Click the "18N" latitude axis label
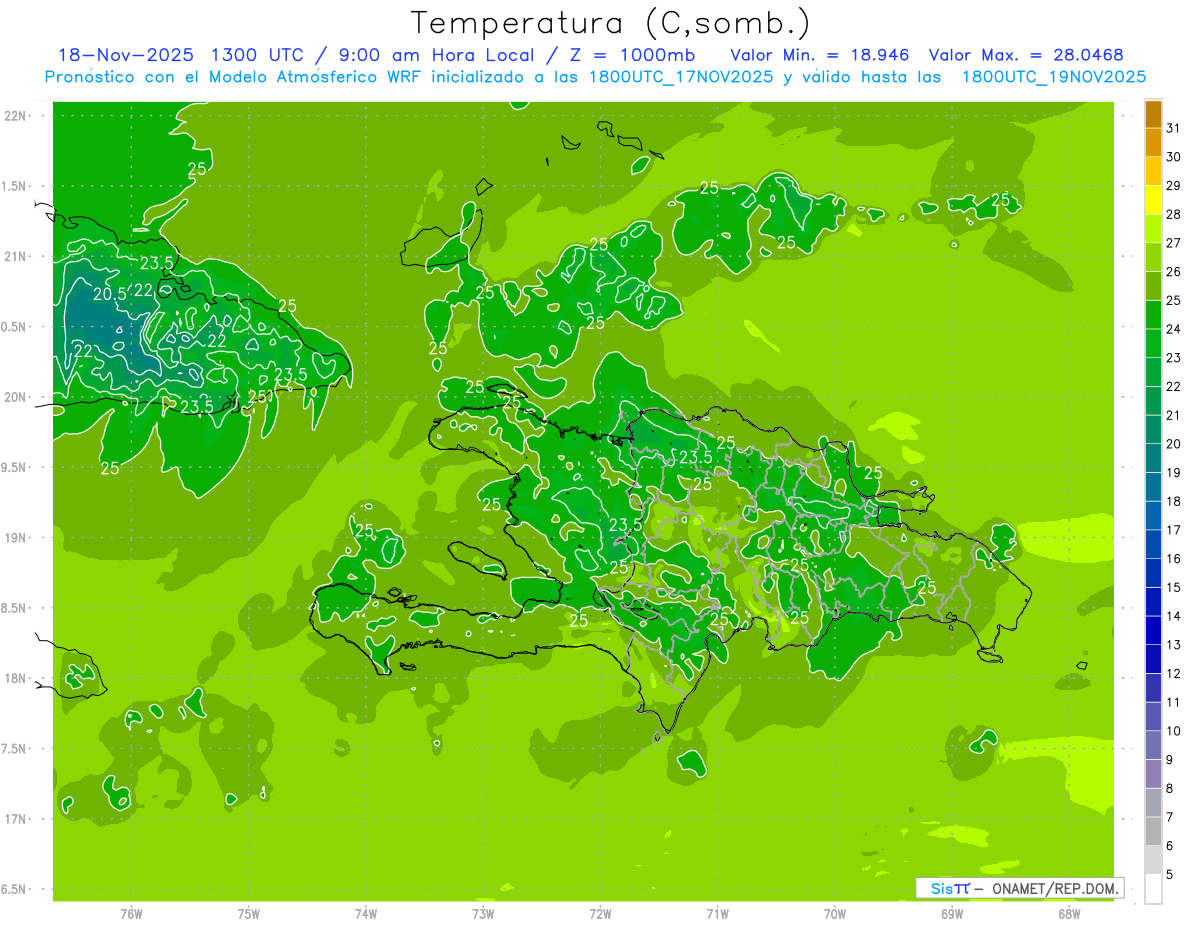The height and width of the screenshot is (927, 1200). click(17, 678)
